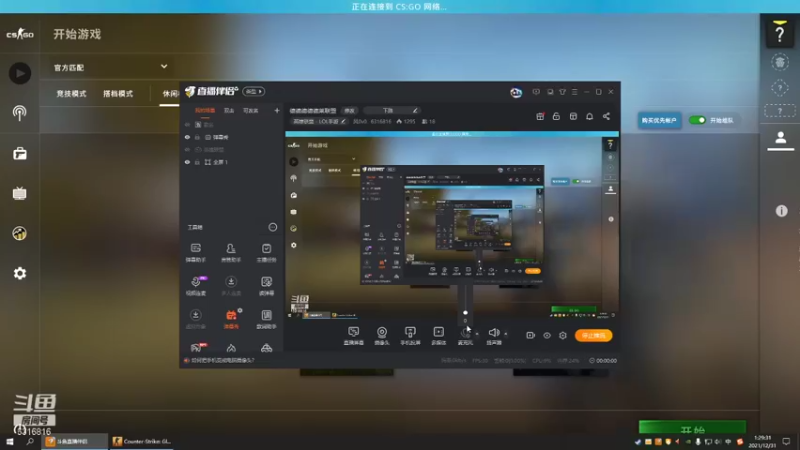
Task: Click the CS:GO info circle icon
Action: tap(781, 211)
